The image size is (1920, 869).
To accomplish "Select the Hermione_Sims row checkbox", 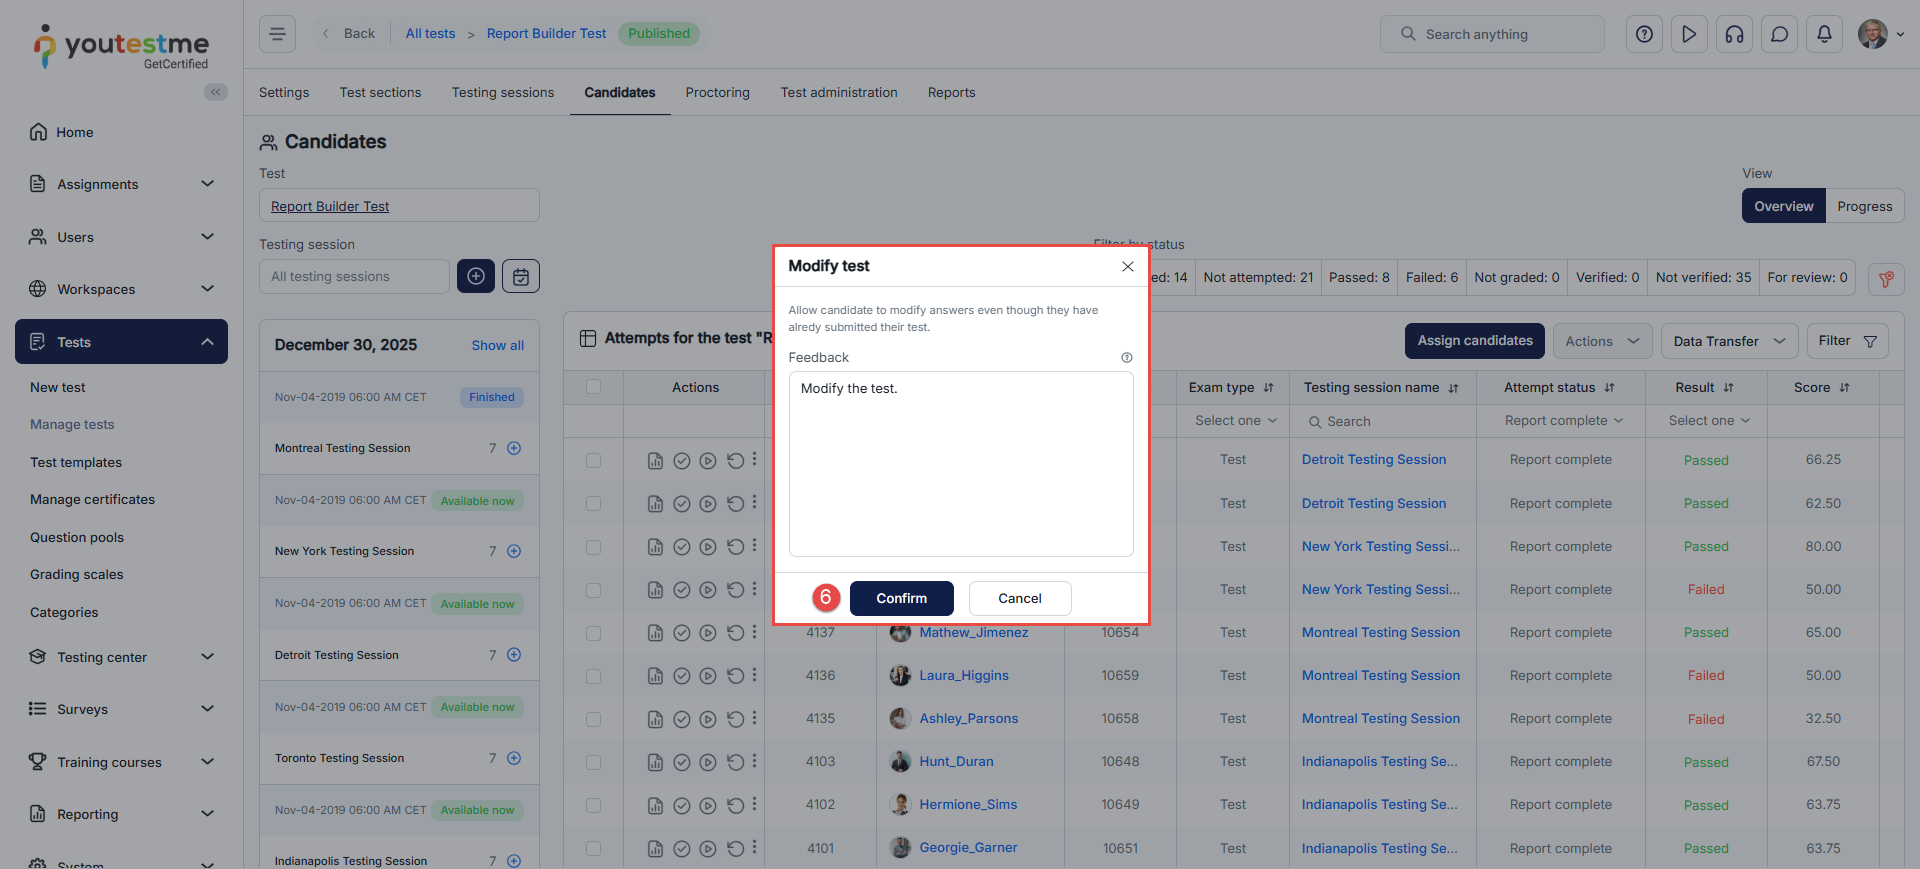I will (593, 805).
